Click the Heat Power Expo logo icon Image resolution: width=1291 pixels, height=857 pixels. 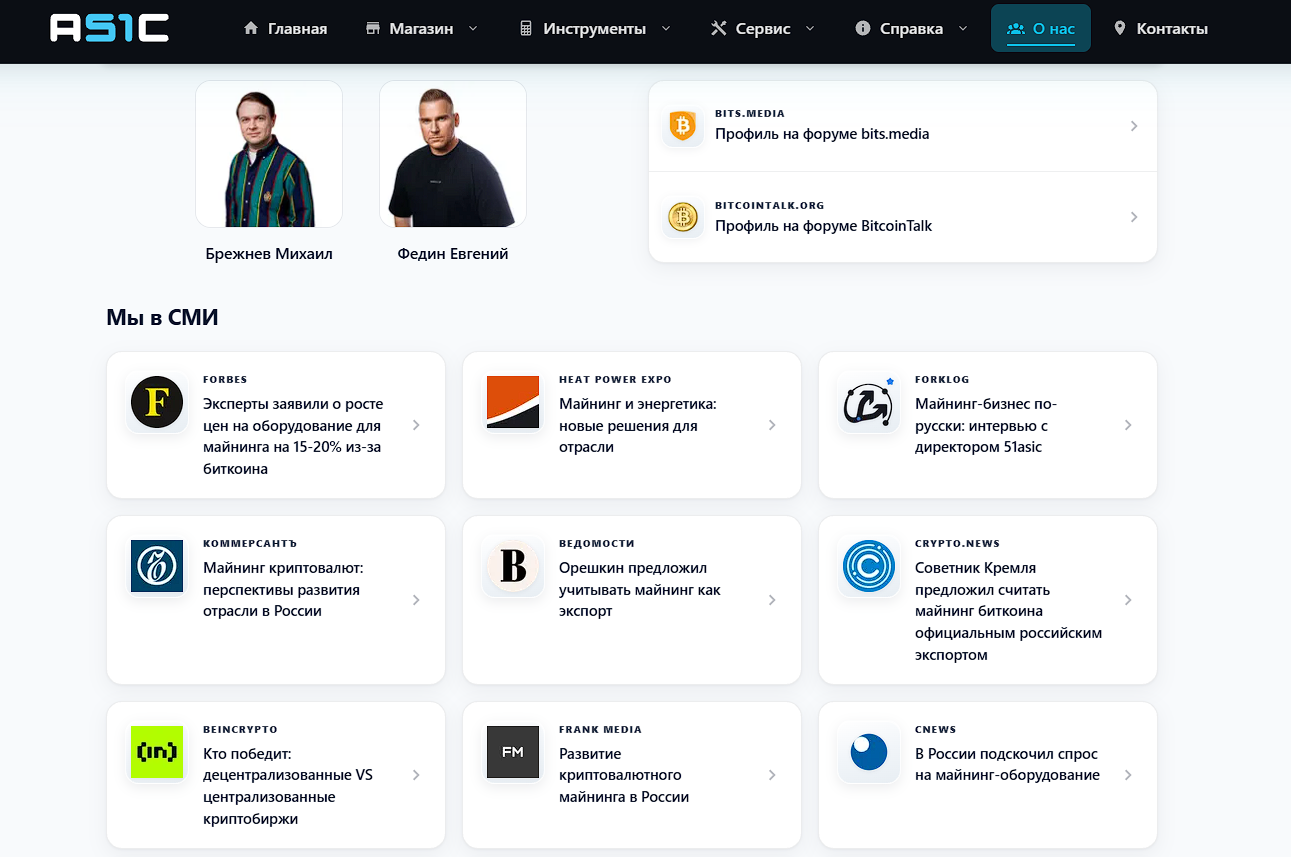click(x=513, y=402)
